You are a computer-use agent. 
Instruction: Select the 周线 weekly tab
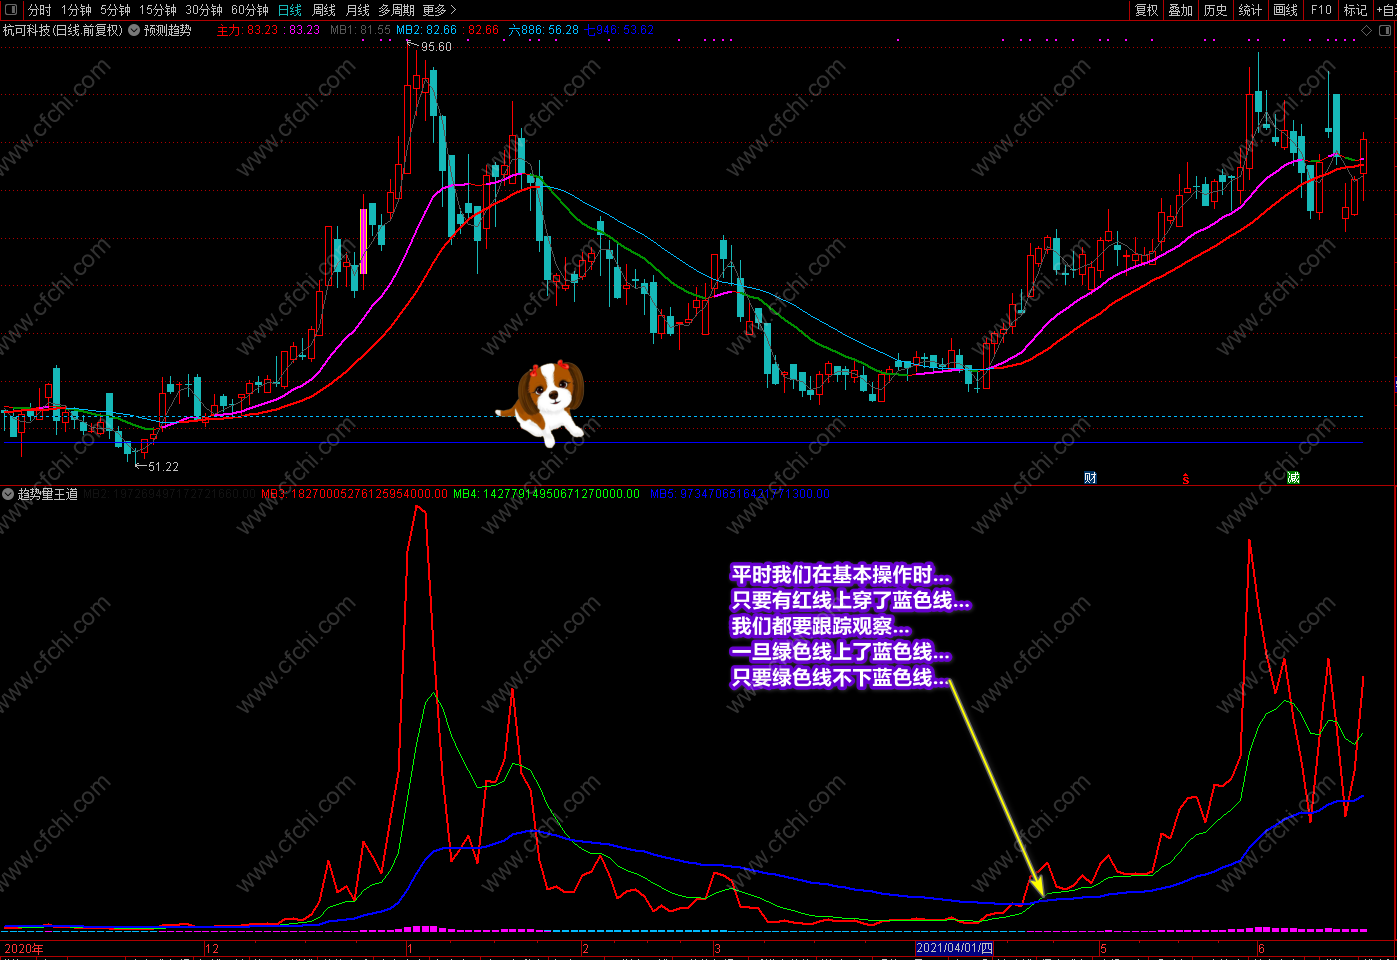[324, 10]
